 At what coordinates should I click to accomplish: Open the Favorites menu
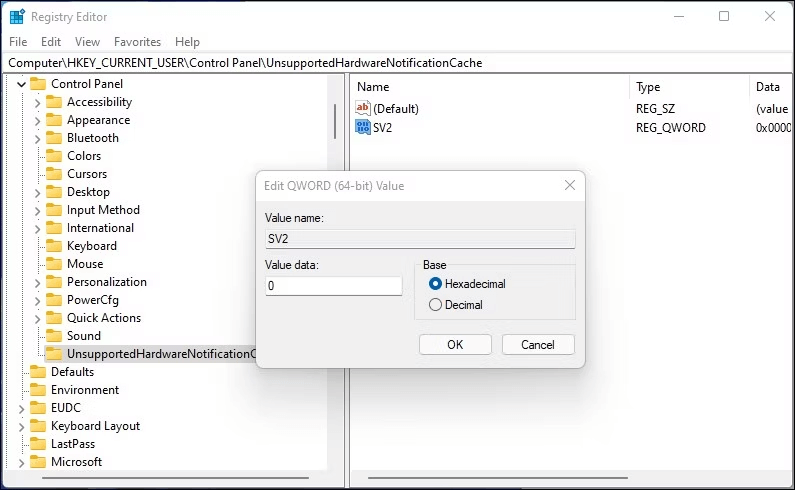coord(137,42)
